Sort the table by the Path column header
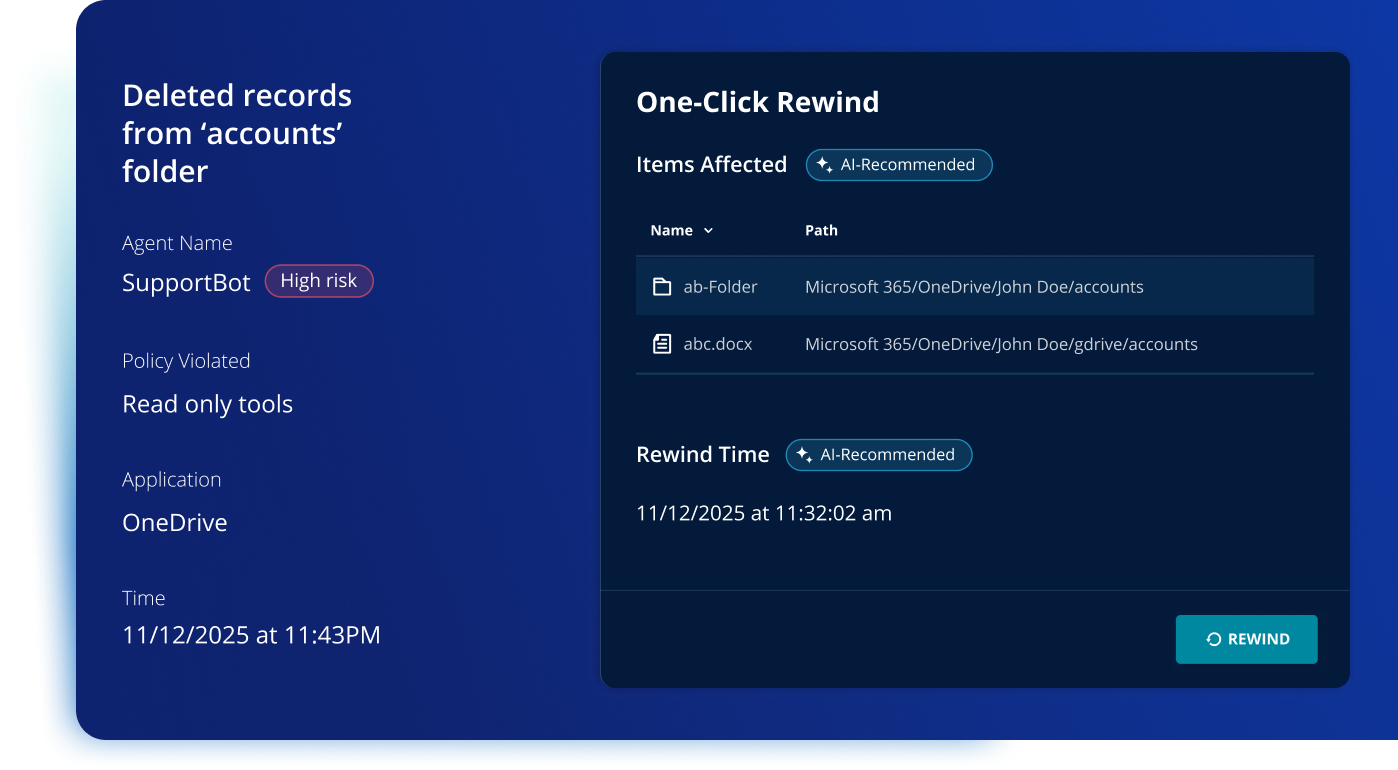This screenshot has width=1398, height=770. click(821, 230)
